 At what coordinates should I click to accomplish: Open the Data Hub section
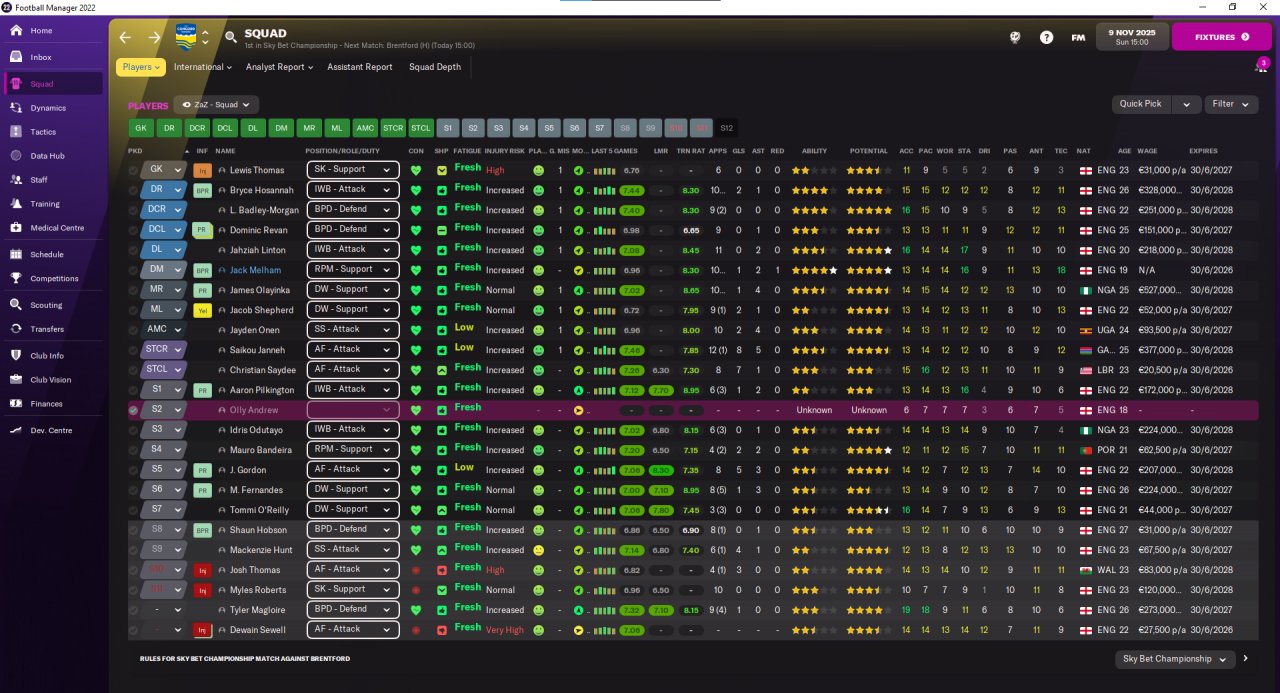[x=53, y=156]
